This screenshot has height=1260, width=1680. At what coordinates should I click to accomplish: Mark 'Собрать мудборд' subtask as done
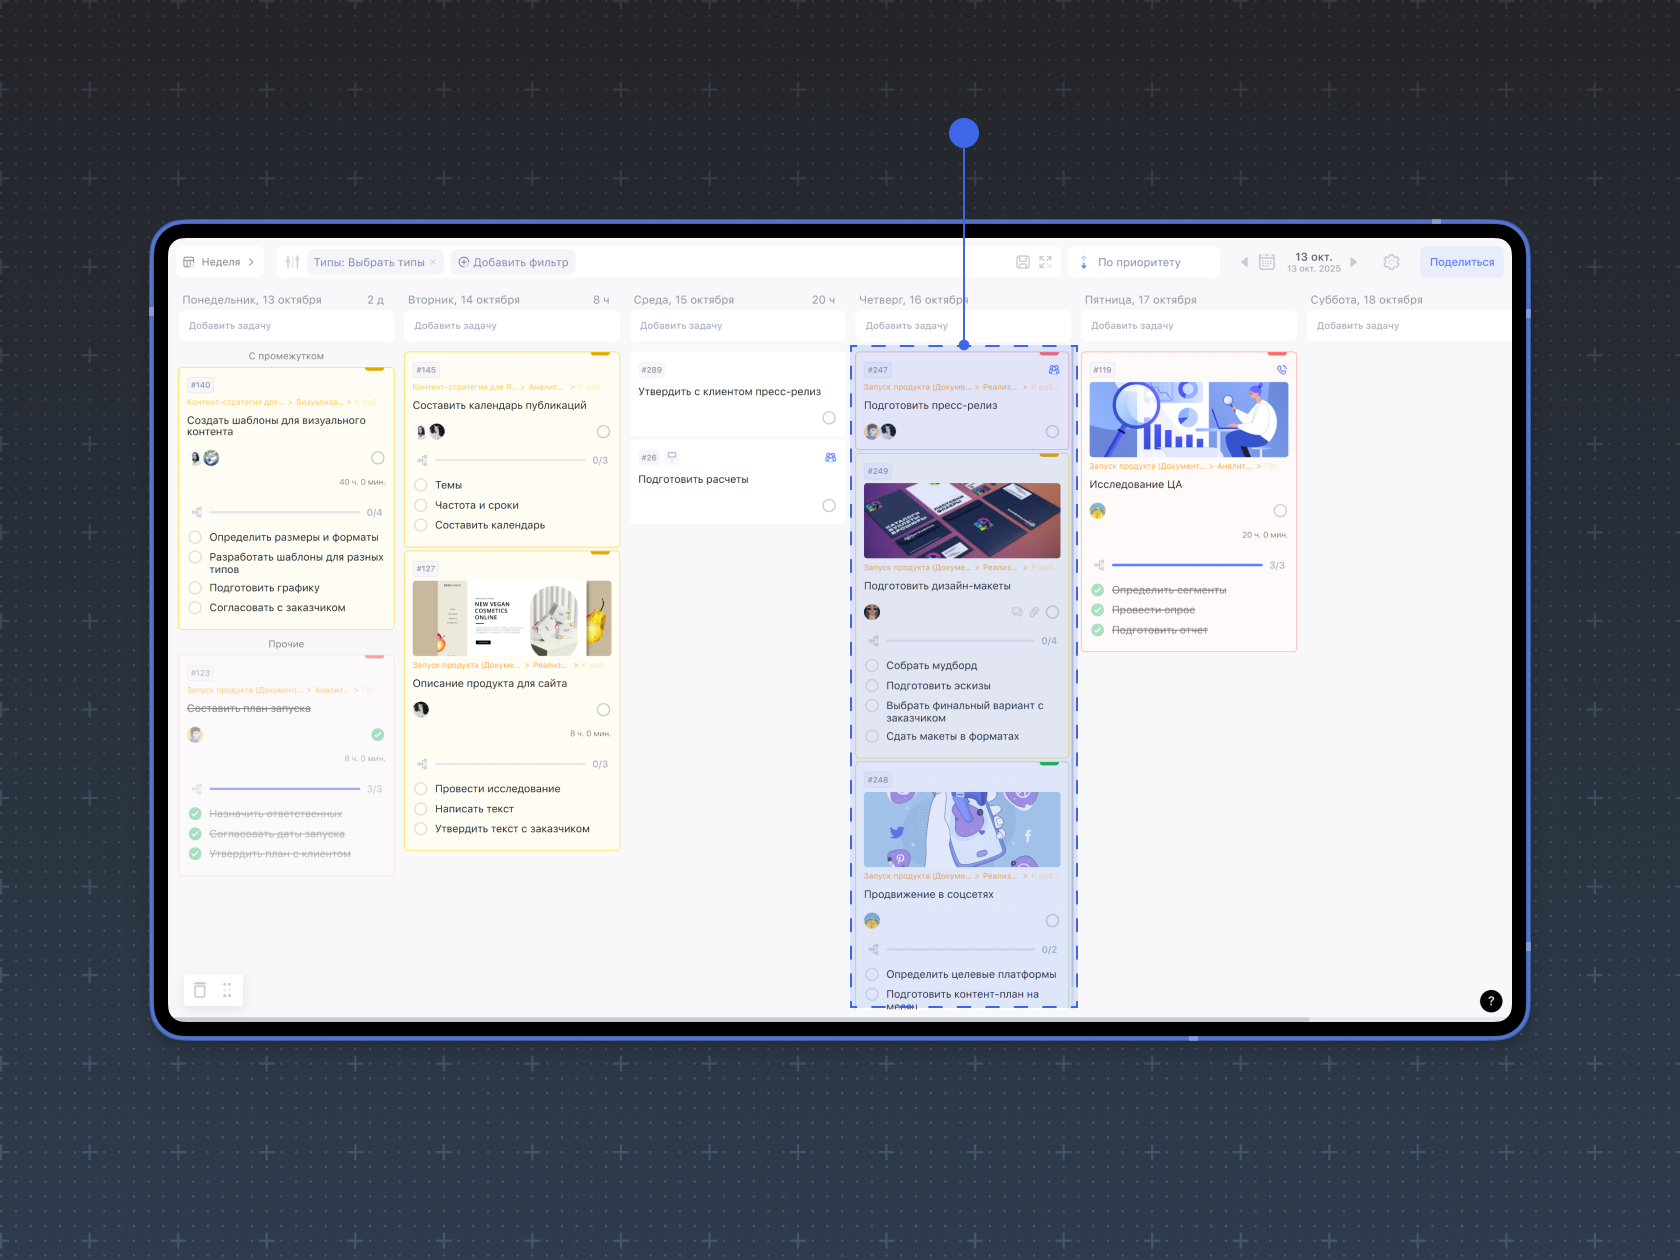(872, 666)
